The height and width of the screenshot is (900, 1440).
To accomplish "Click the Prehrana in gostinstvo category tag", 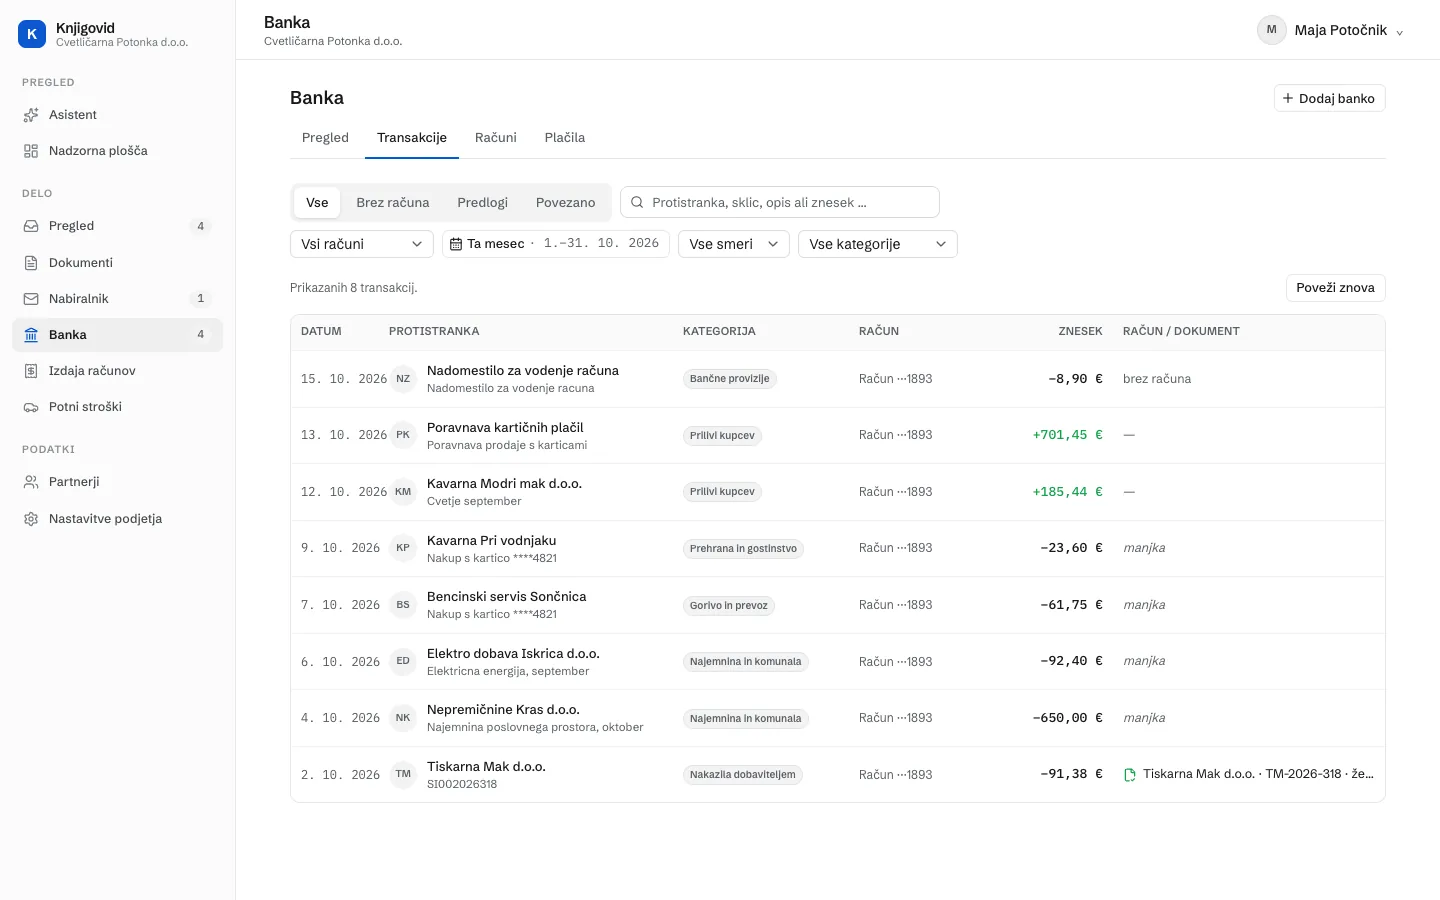I will (x=743, y=549).
